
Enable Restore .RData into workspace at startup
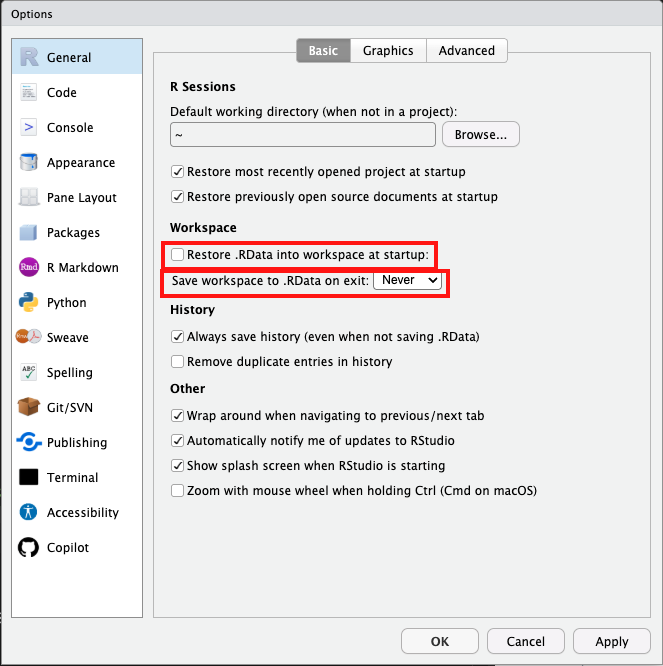178,255
